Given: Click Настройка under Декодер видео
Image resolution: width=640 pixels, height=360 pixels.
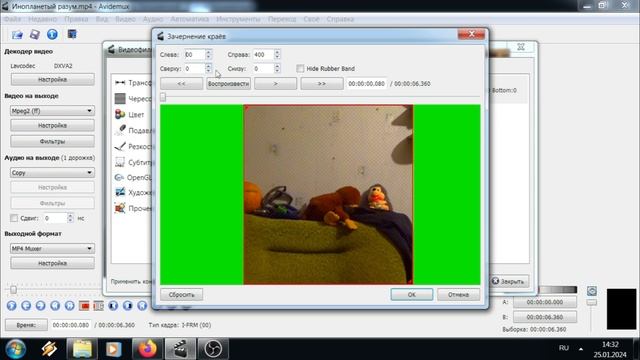Looking at the screenshot, I should (x=52, y=80).
